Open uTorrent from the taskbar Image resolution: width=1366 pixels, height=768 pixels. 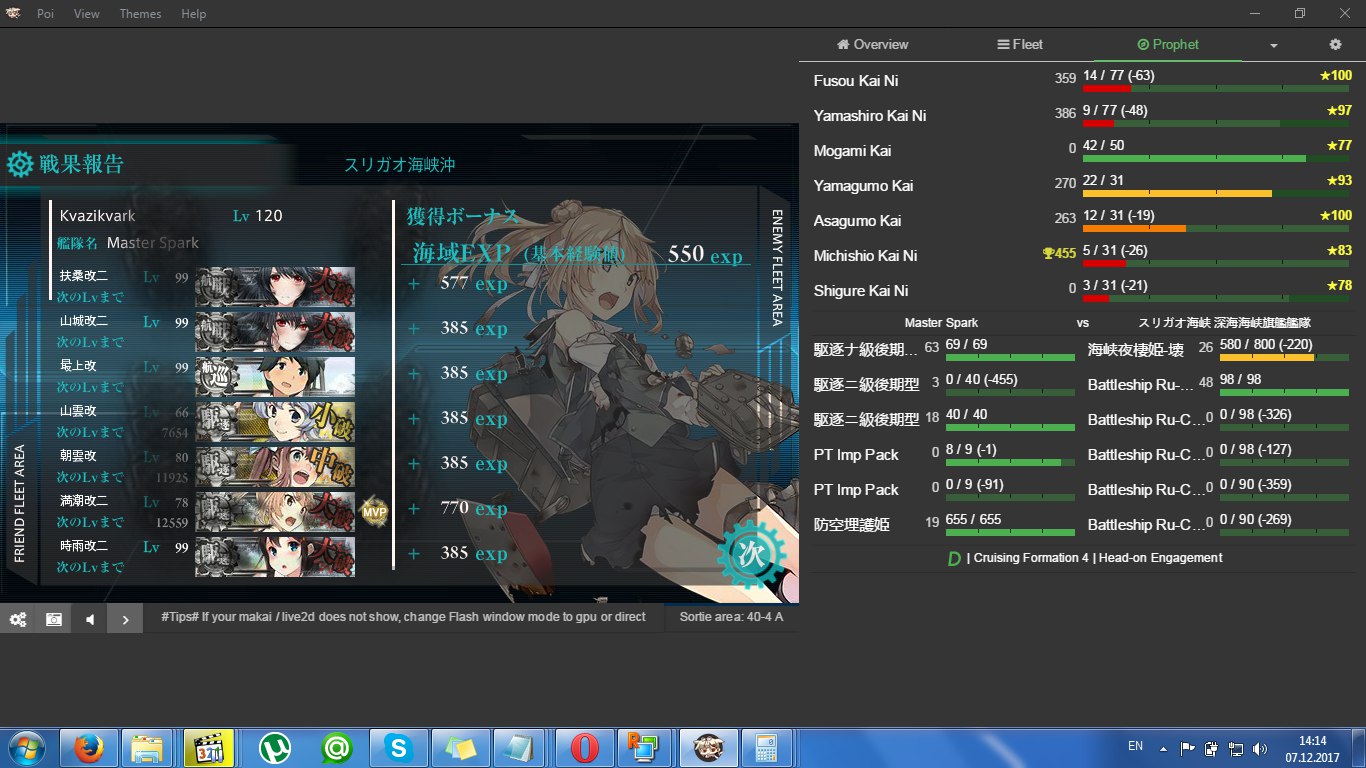[x=274, y=747]
